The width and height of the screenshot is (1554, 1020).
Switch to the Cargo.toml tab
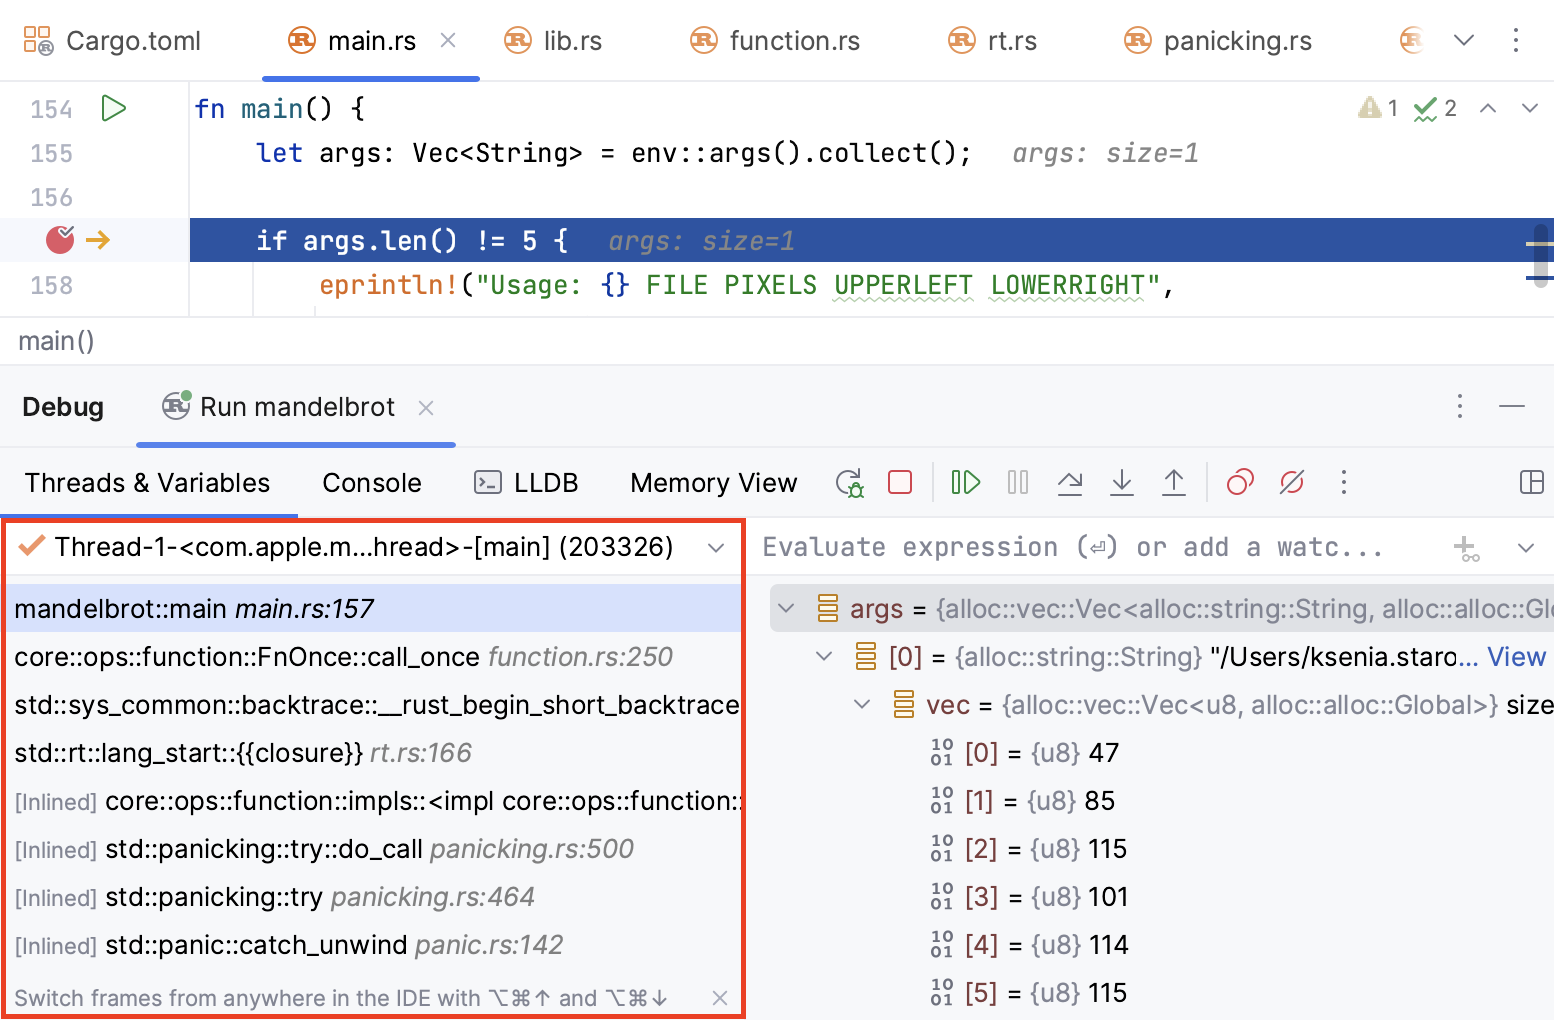pos(112,41)
